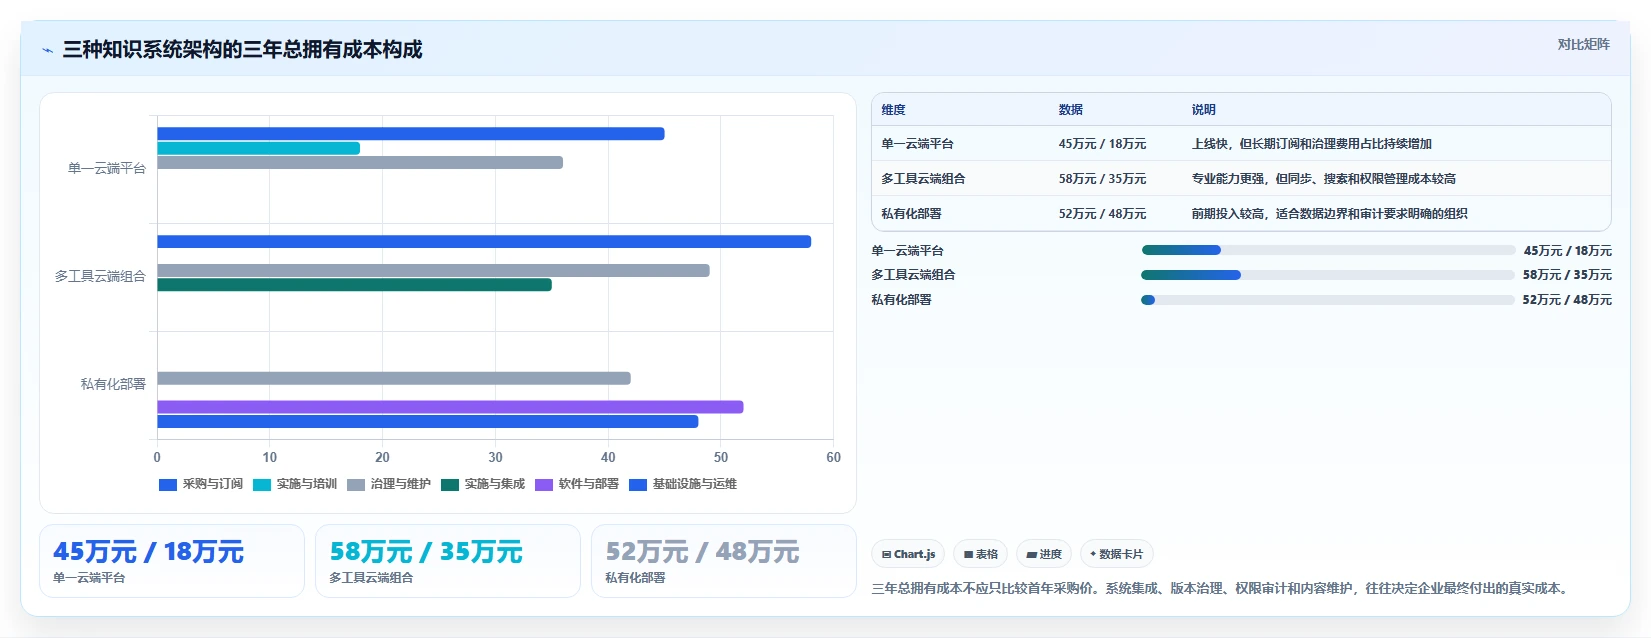The image size is (1651, 638).
Task: Click the 维度 column header
Action: [x=893, y=110]
